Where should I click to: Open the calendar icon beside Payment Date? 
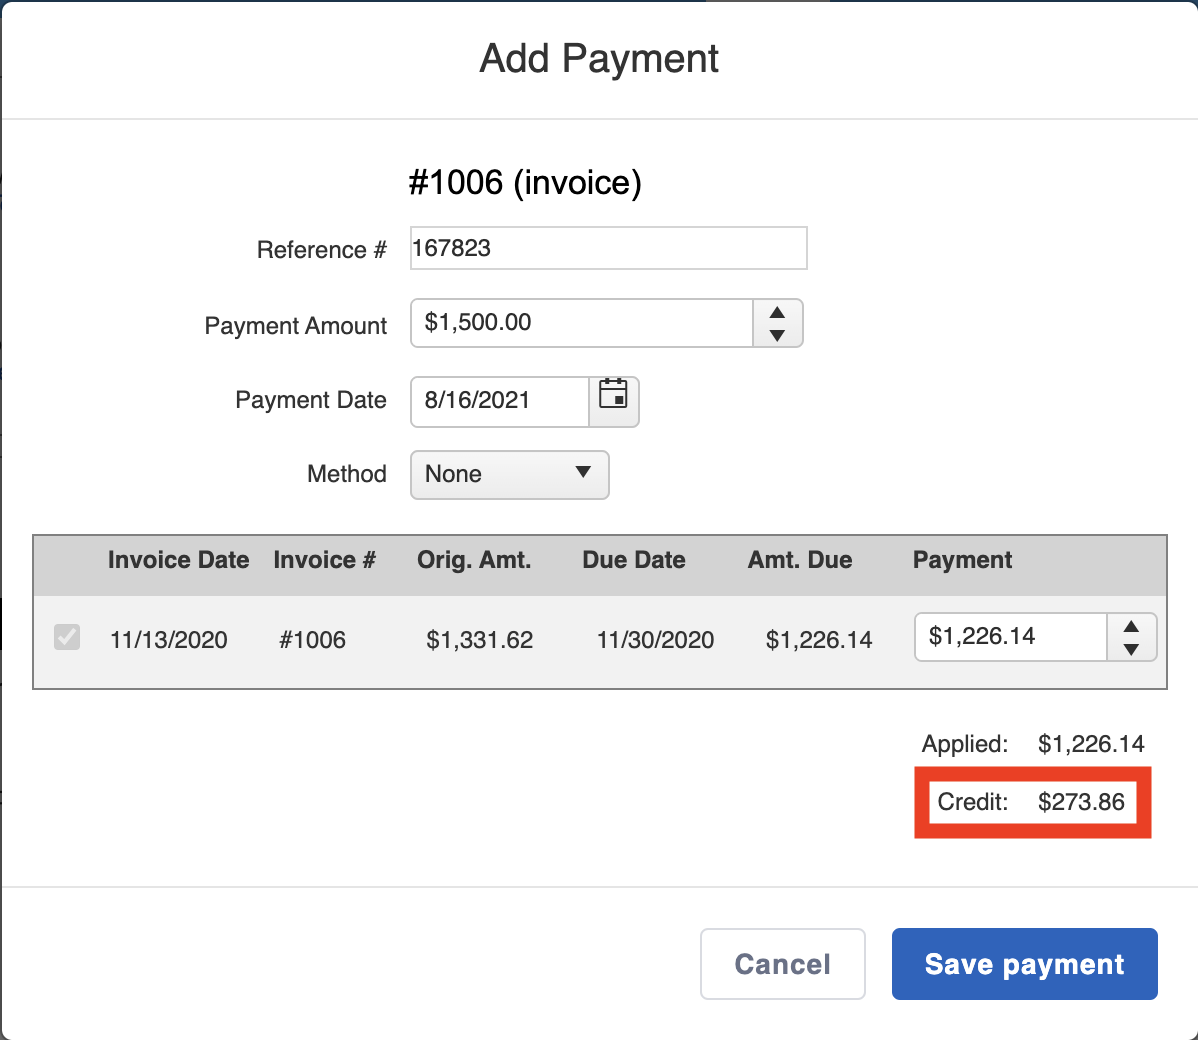pos(614,401)
